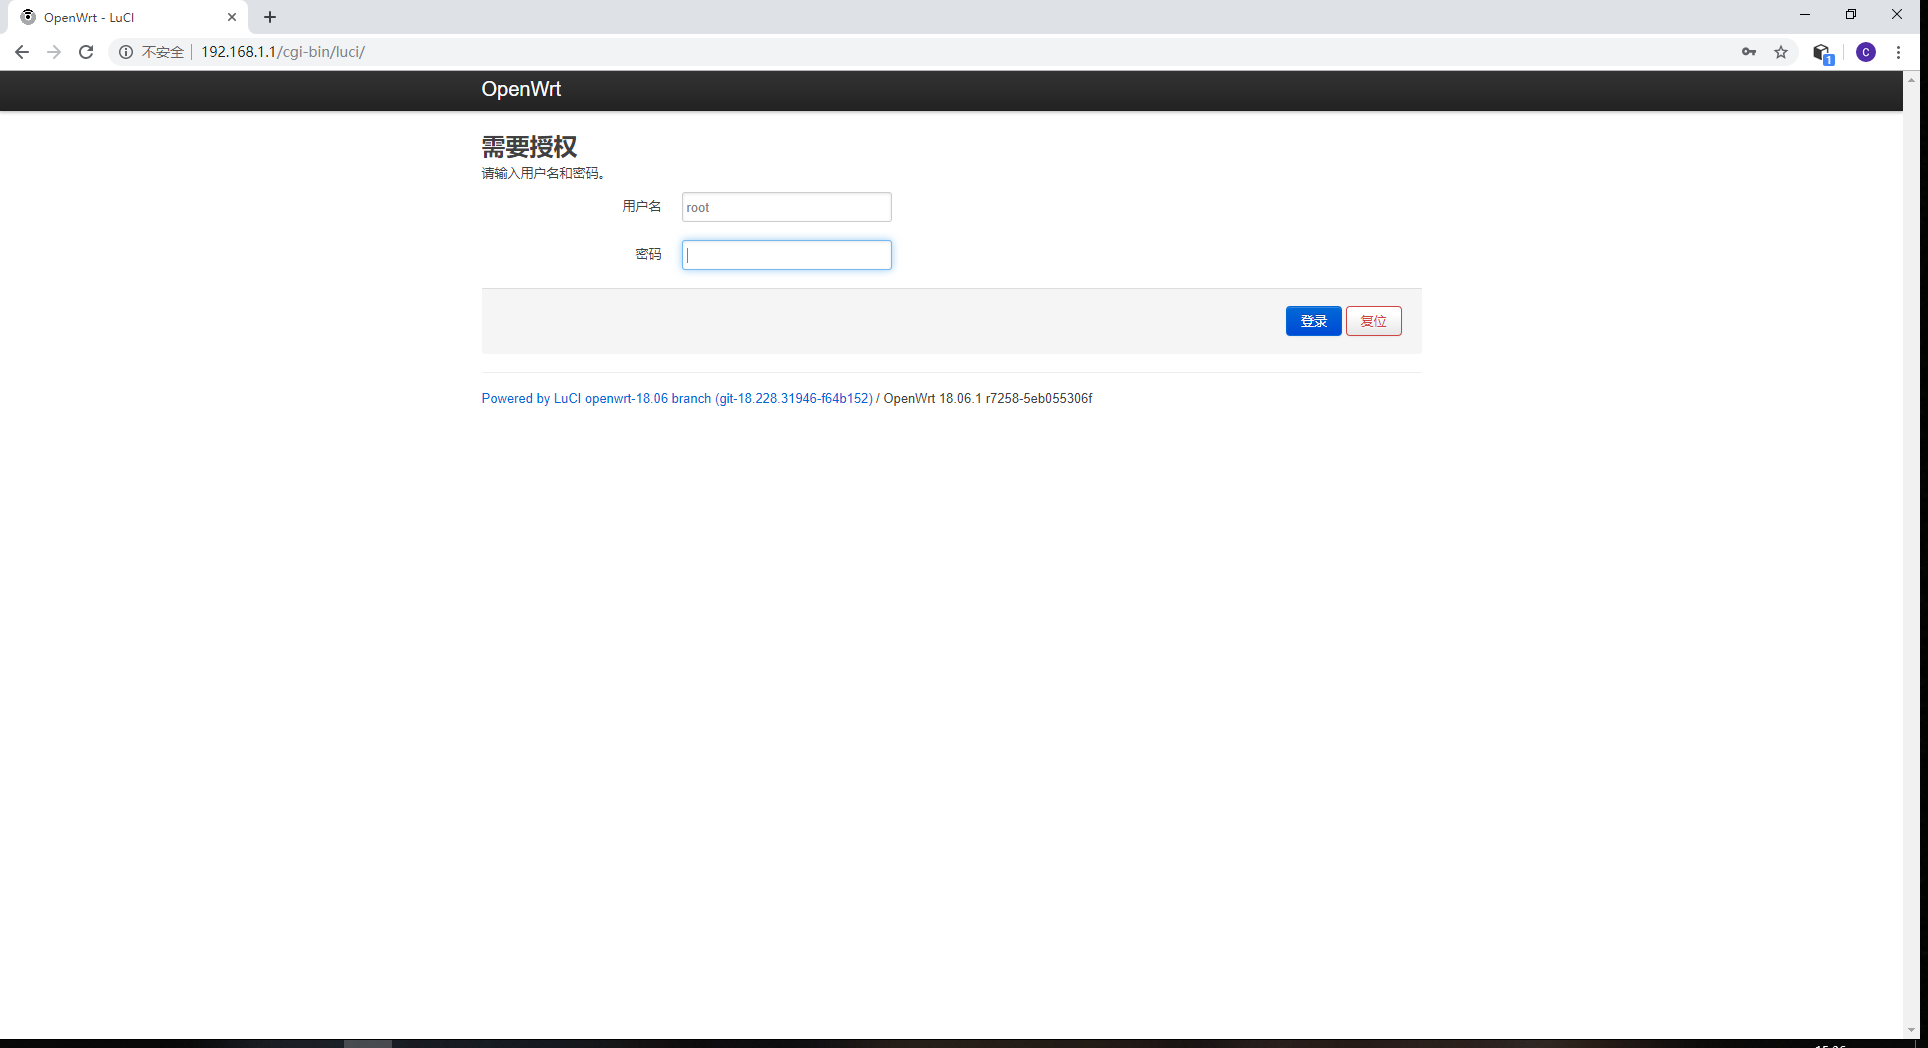Screen dimensions: 1928x1048
Task: Click the browser forward arrow
Action: [x=54, y=52]
